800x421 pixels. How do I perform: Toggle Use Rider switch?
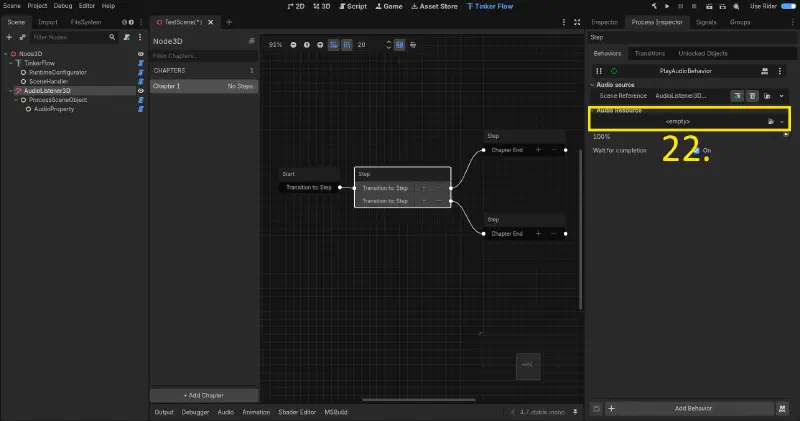point(789,6)
